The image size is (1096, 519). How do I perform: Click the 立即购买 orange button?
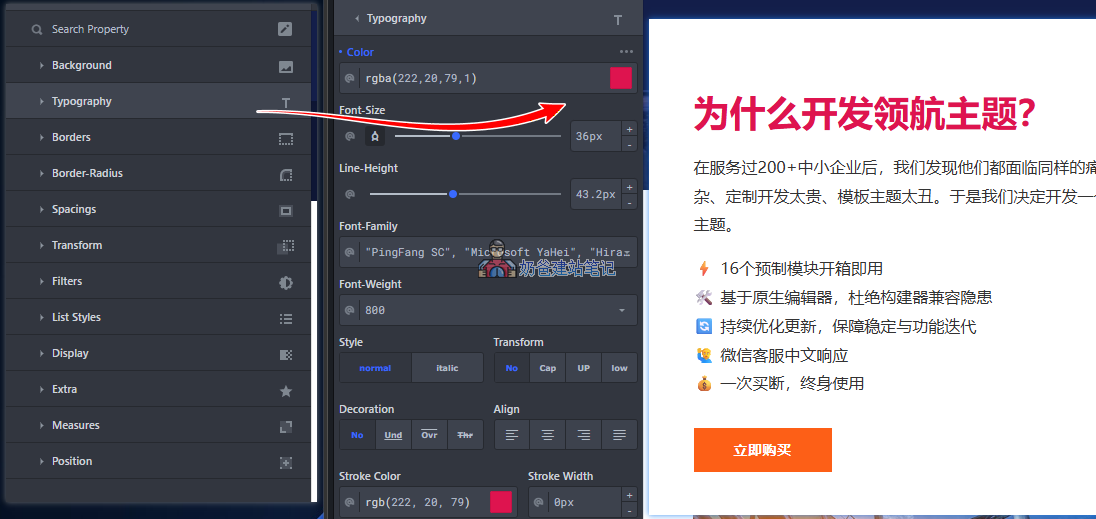click(763, 450)
